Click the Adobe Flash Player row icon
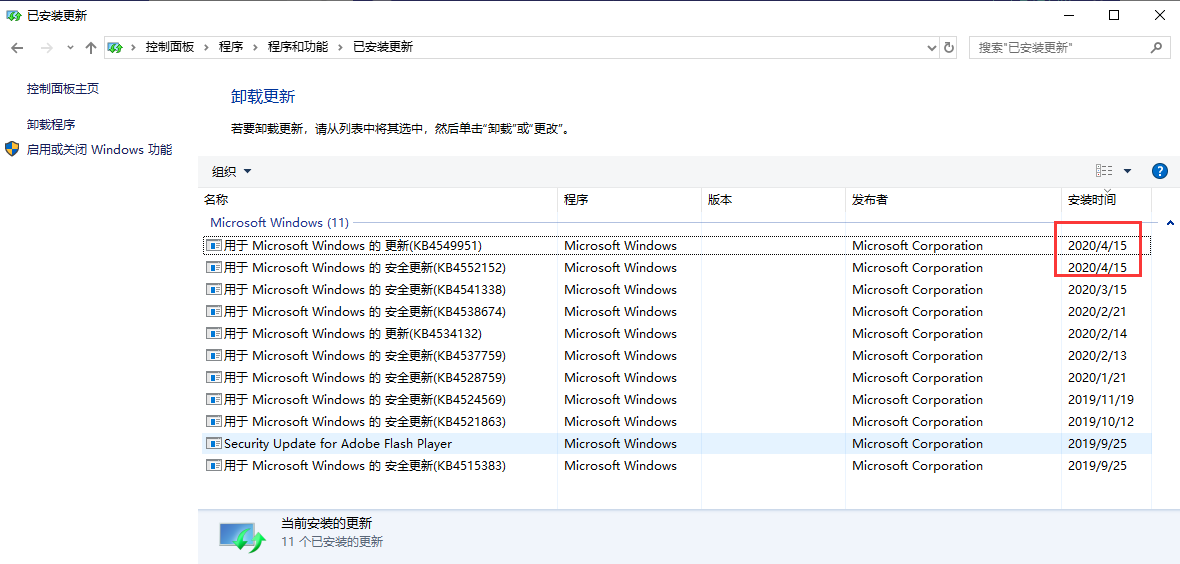 (x=214, y=444)
